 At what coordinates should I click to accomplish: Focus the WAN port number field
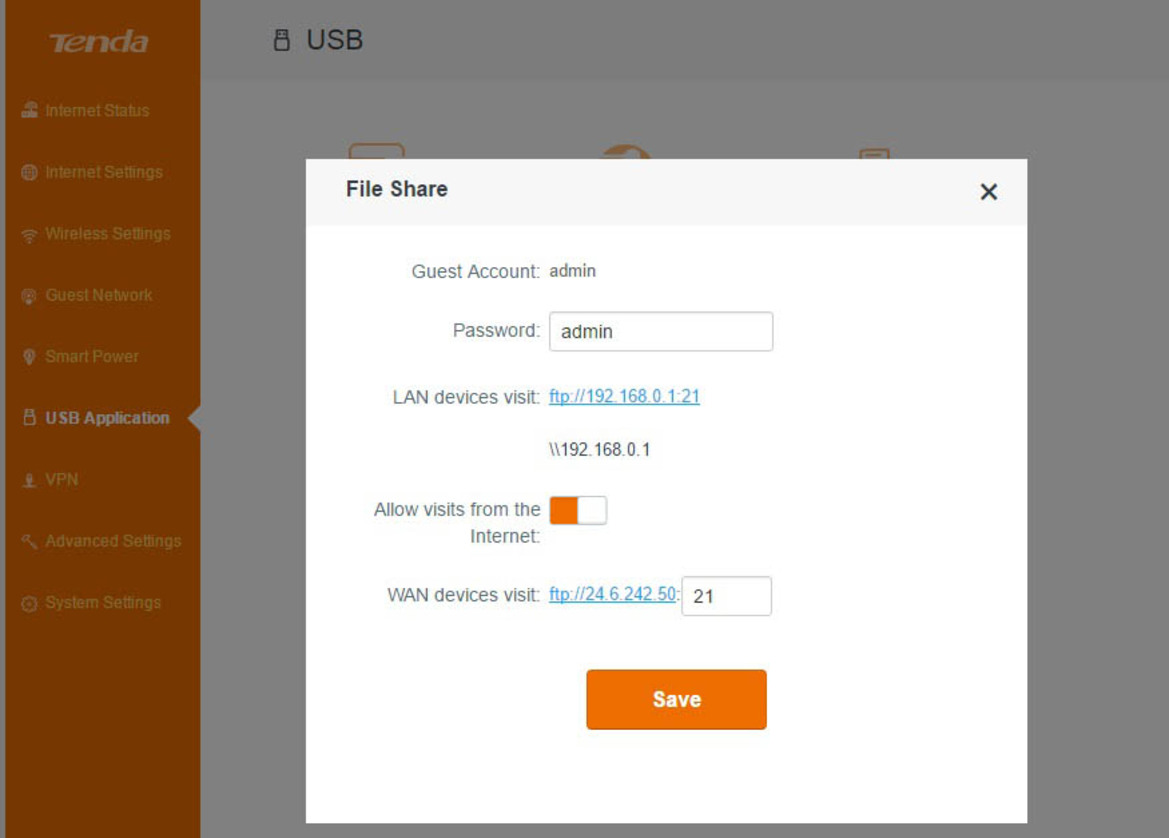pos(726,596)
